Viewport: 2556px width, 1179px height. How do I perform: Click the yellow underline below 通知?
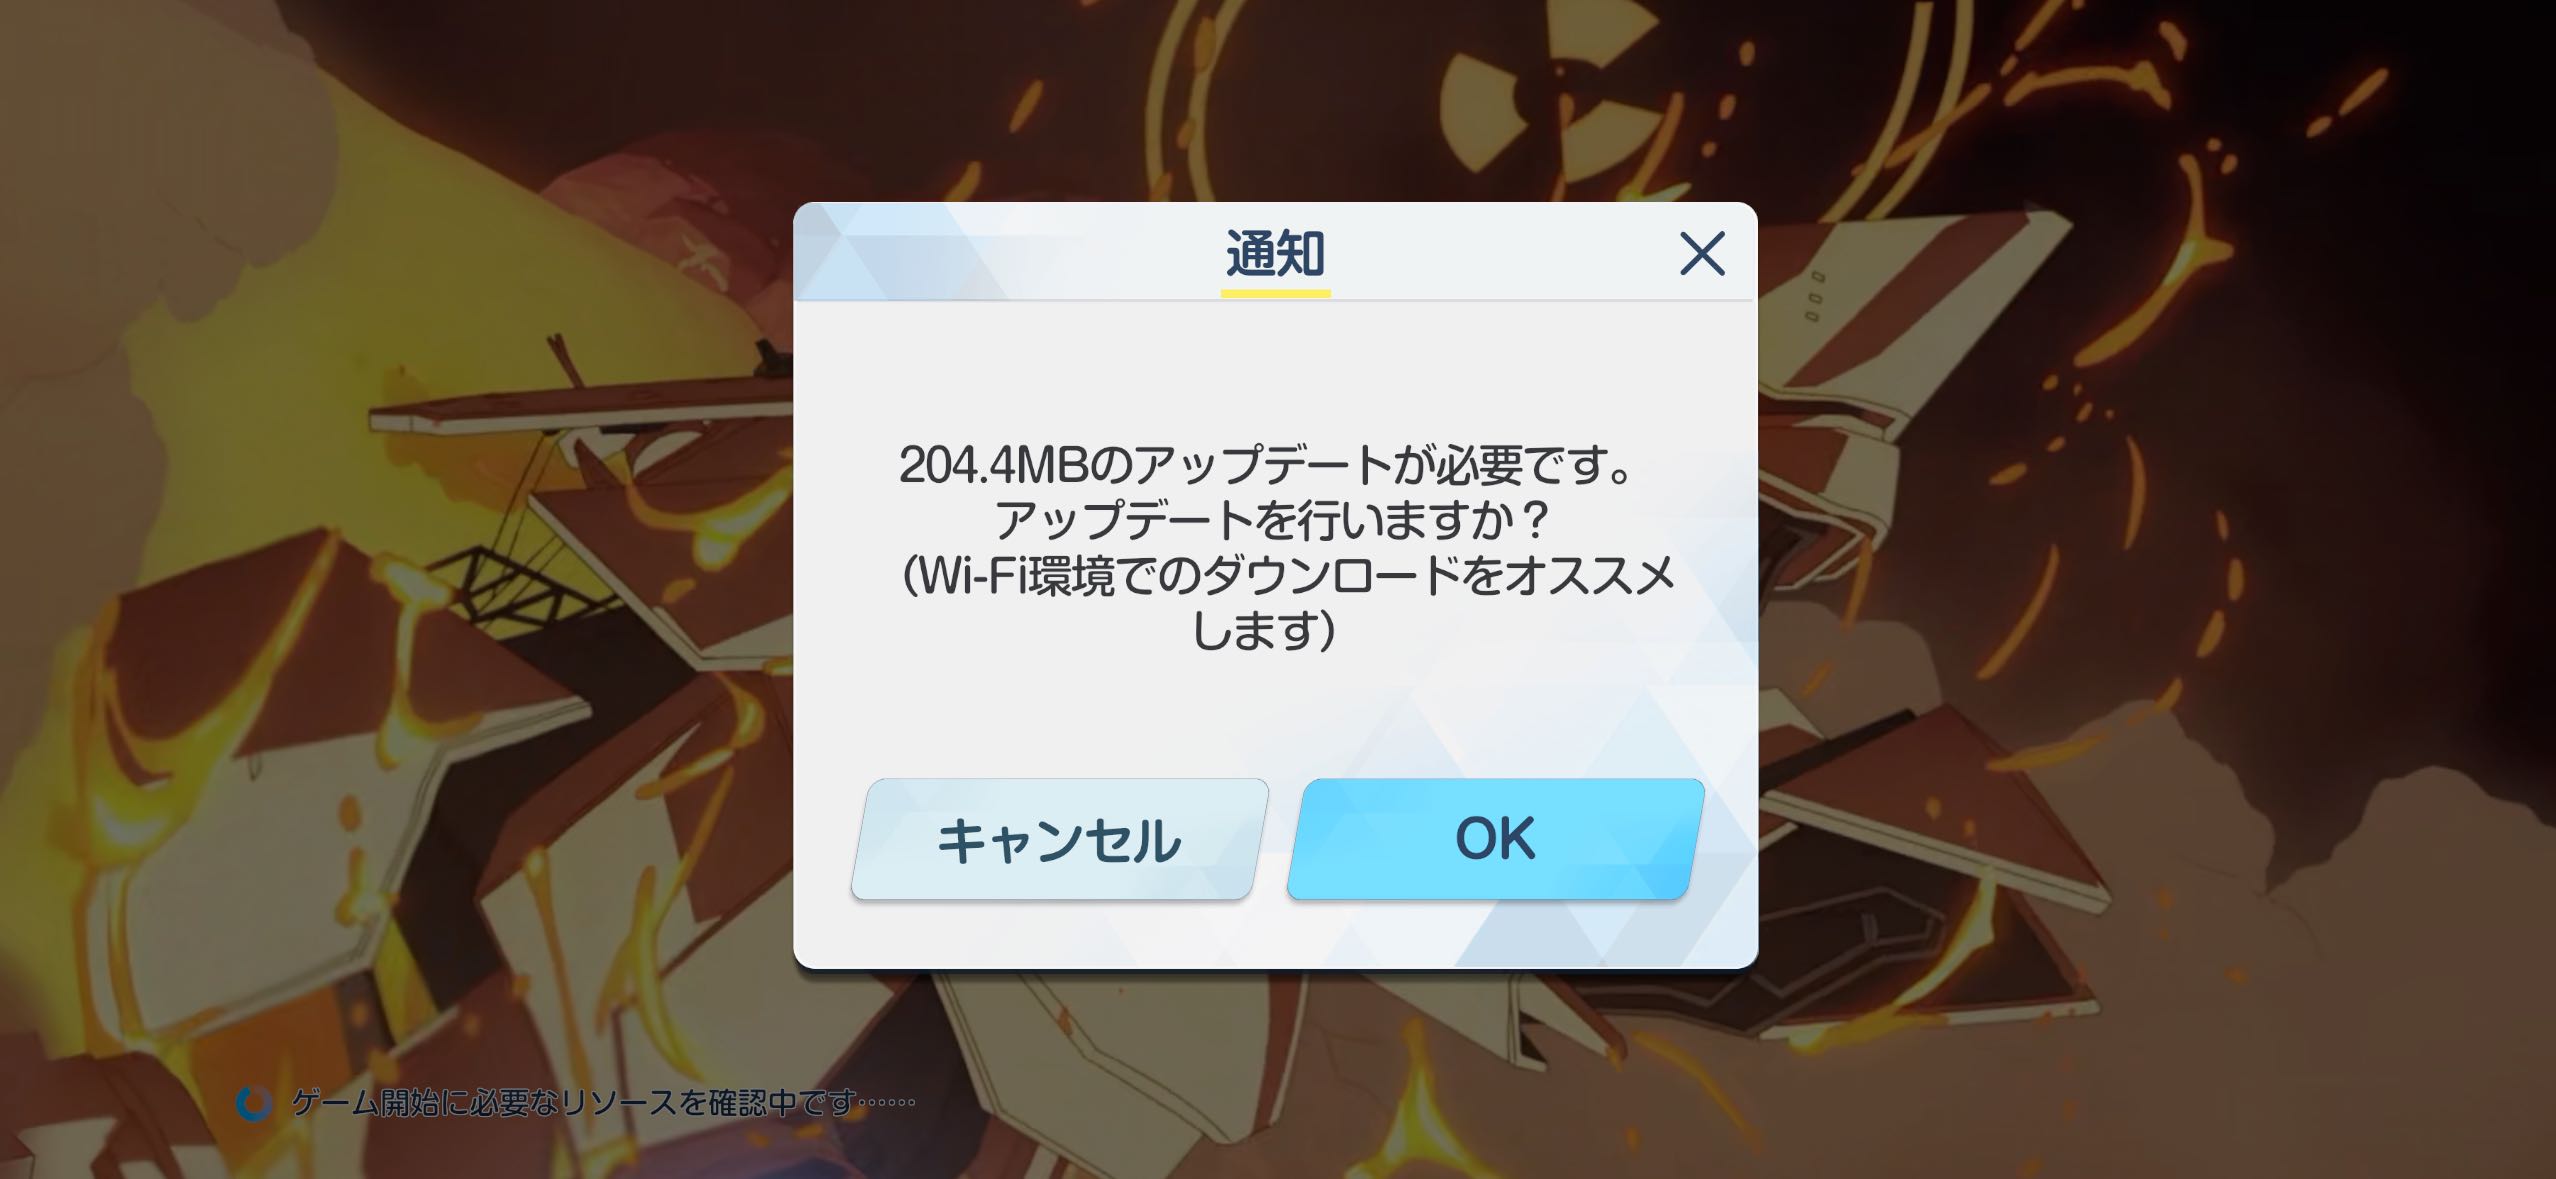1276,293
